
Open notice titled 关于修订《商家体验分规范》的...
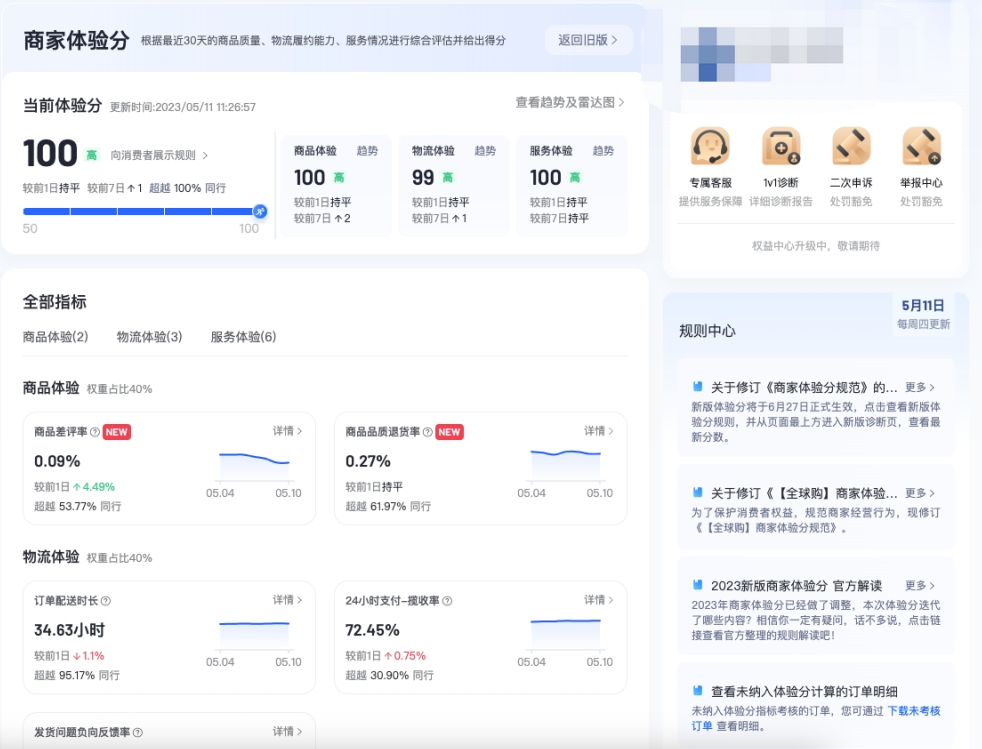click(x=804, y=387)
